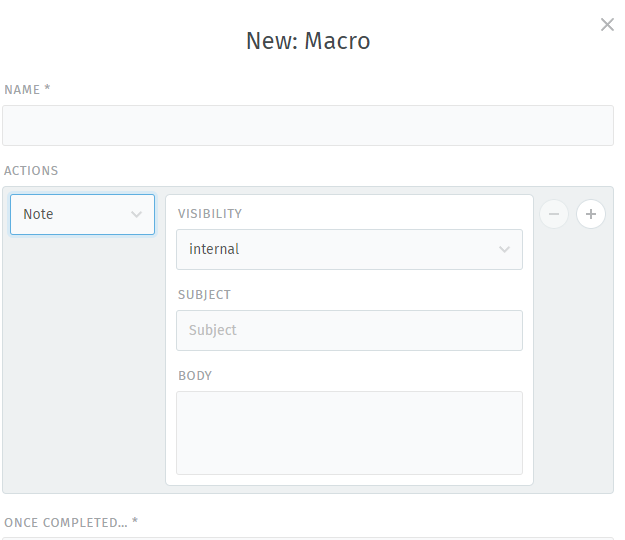Open the Visibility dropdown showing internal
This screenshot has width=625, height=540.
click(x=350, y=249)
